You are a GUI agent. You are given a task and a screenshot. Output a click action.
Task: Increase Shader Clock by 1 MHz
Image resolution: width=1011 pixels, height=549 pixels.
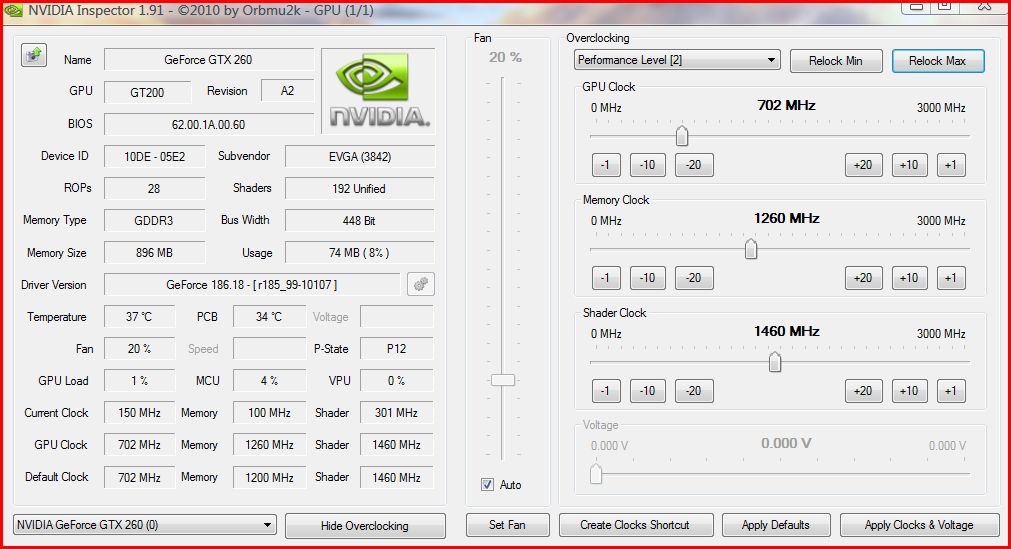[x=951, y=391]
